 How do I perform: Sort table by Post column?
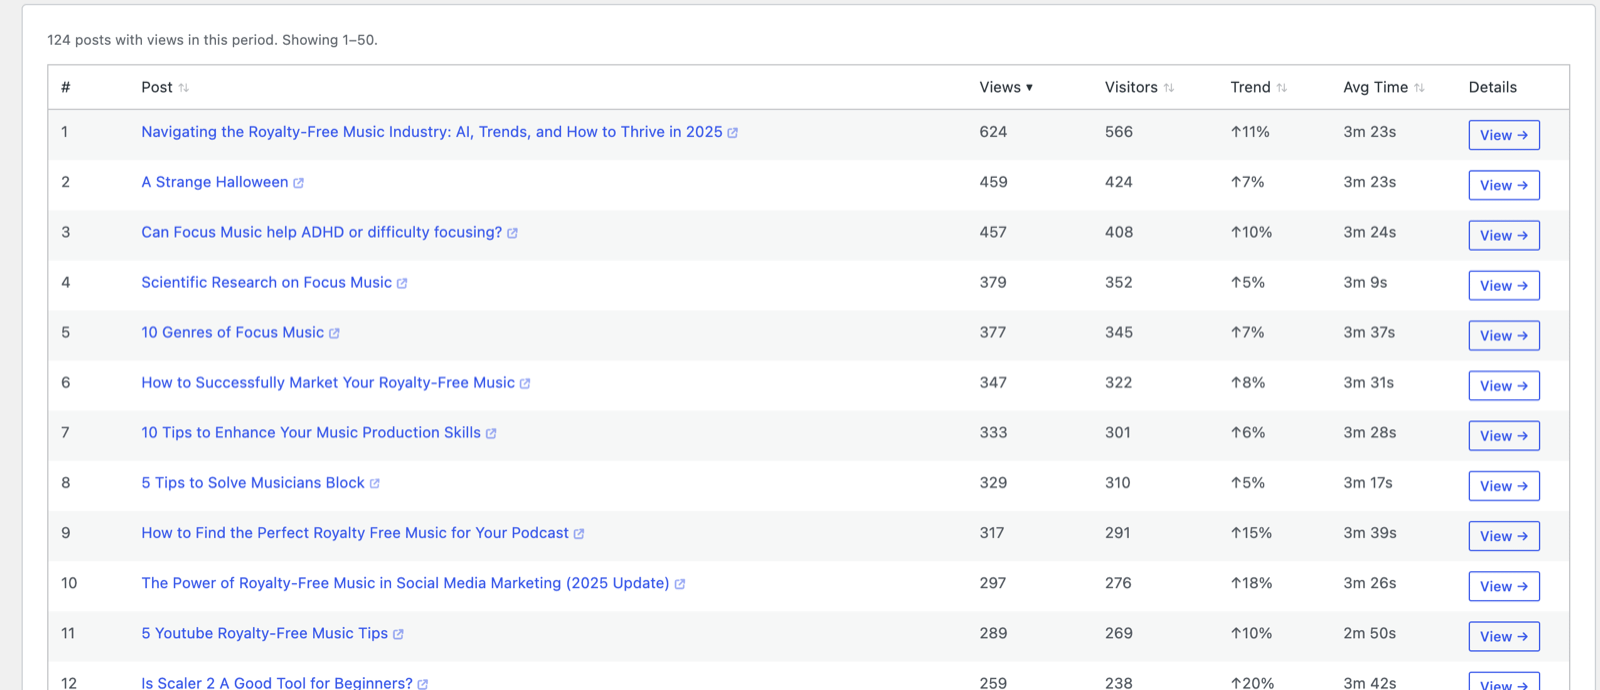point(165,87)
